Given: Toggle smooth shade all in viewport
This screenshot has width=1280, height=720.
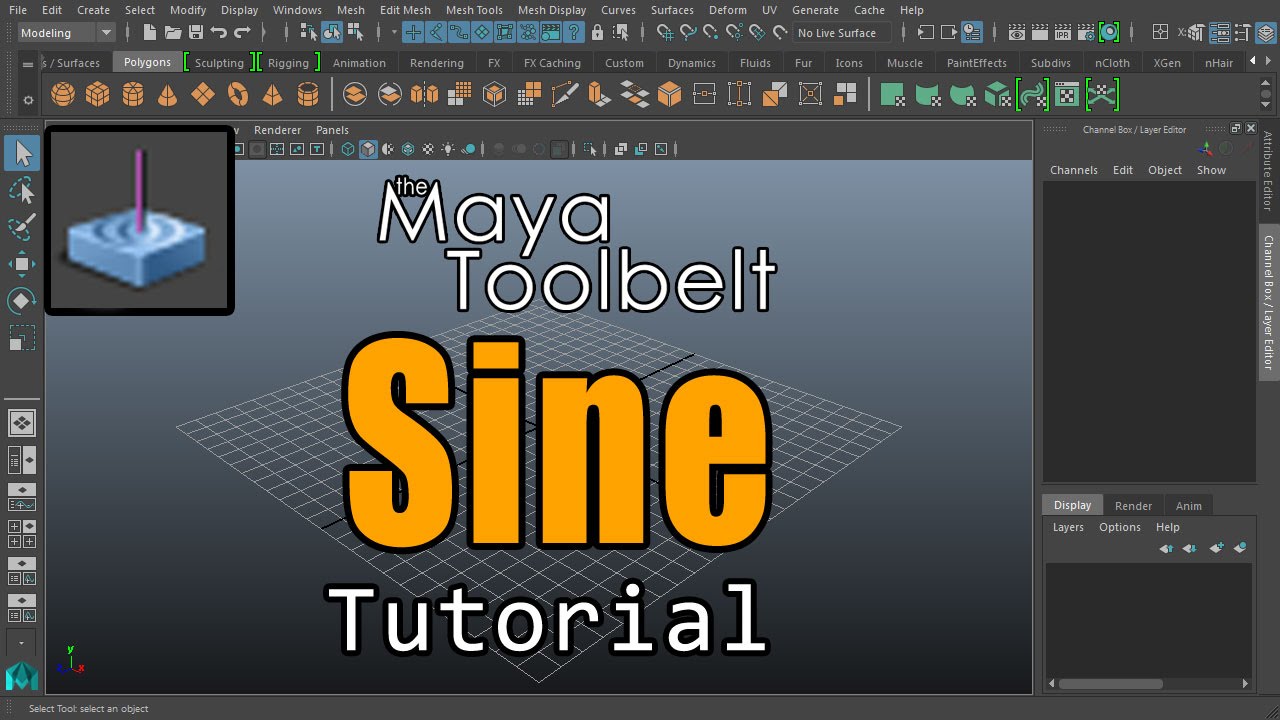Looking at the screenshot, I should point(368,149).
